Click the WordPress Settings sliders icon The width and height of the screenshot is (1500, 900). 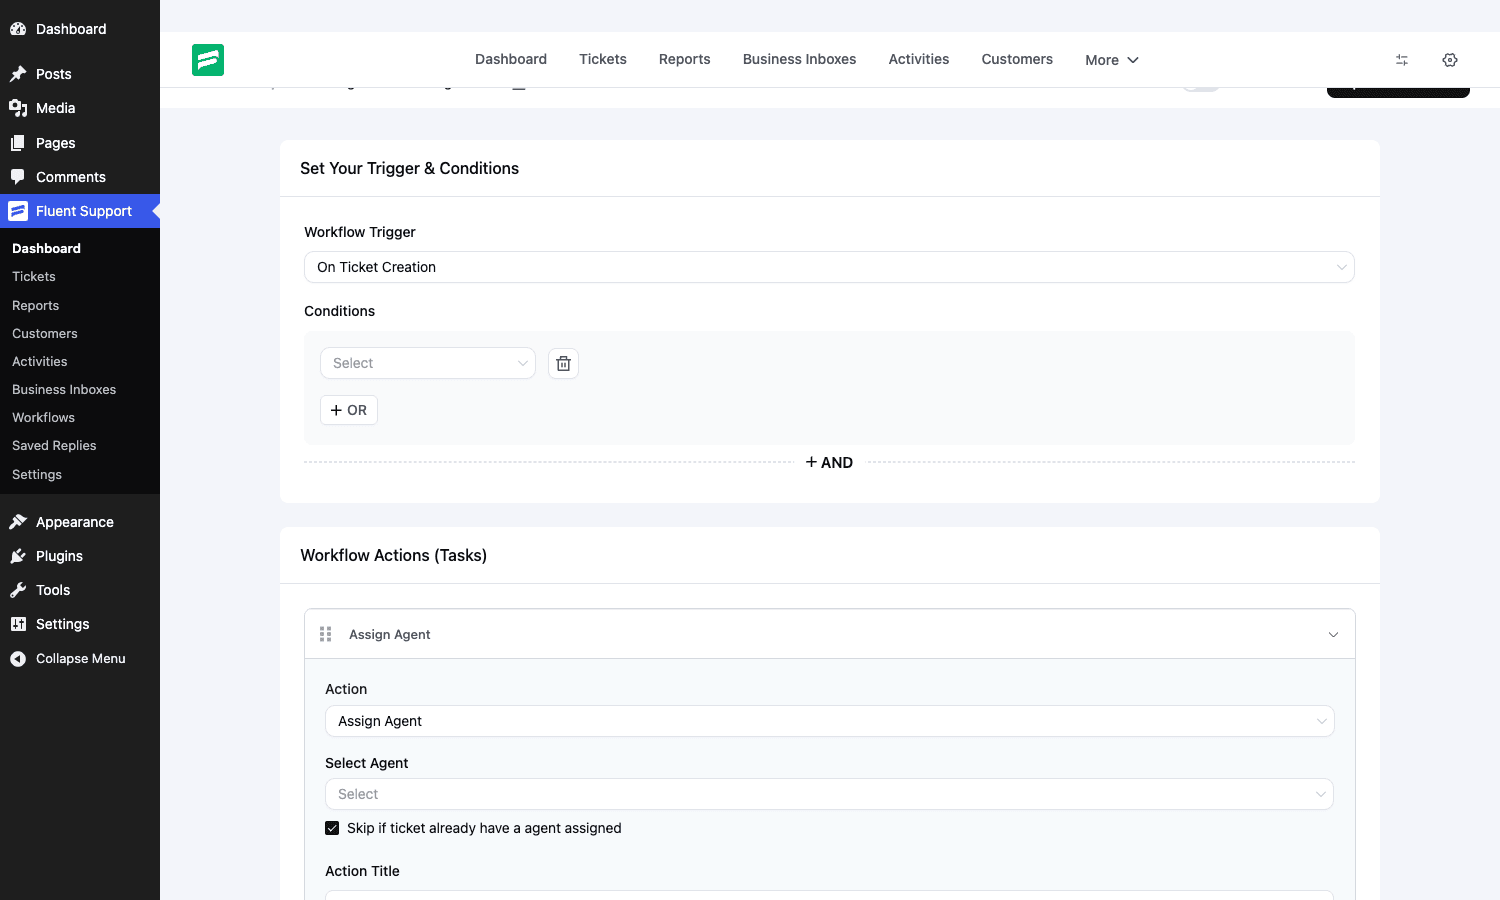click(18, 624)
